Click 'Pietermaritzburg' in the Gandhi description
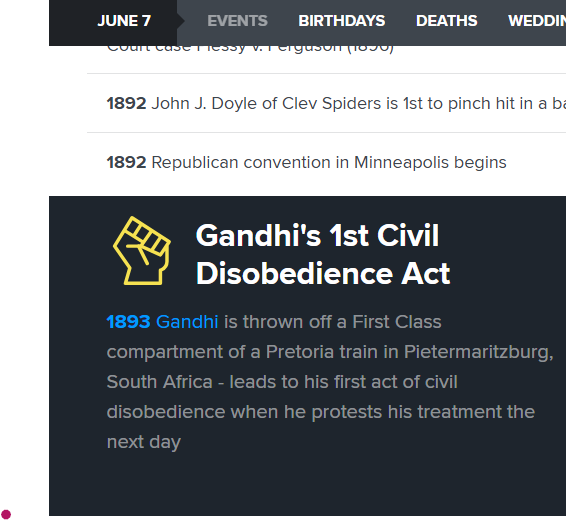566x521 pixels. 479,352
